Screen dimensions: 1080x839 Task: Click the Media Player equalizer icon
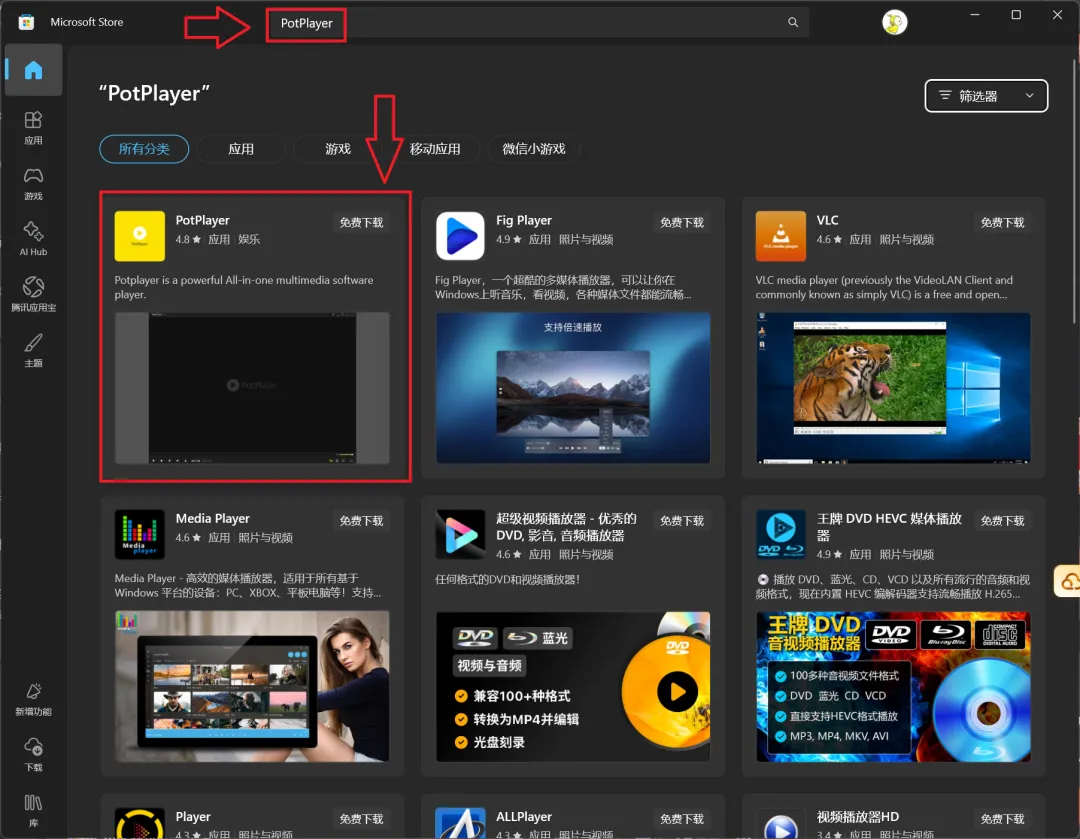140,535
